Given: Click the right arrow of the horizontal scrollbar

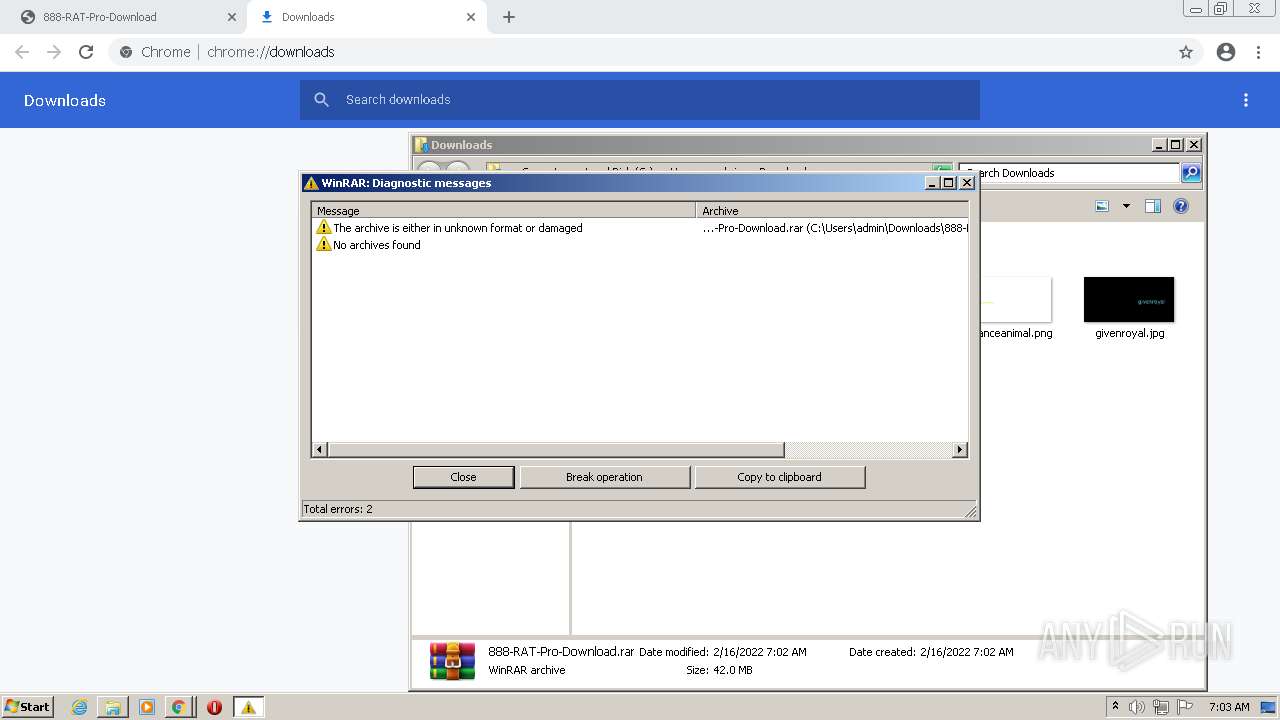Looking at the screenshot, I should click(x=960, y=450).
